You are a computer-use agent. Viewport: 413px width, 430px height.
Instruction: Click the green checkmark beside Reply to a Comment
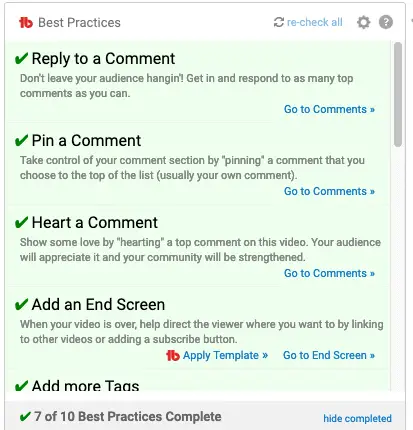tap(21, 59)
